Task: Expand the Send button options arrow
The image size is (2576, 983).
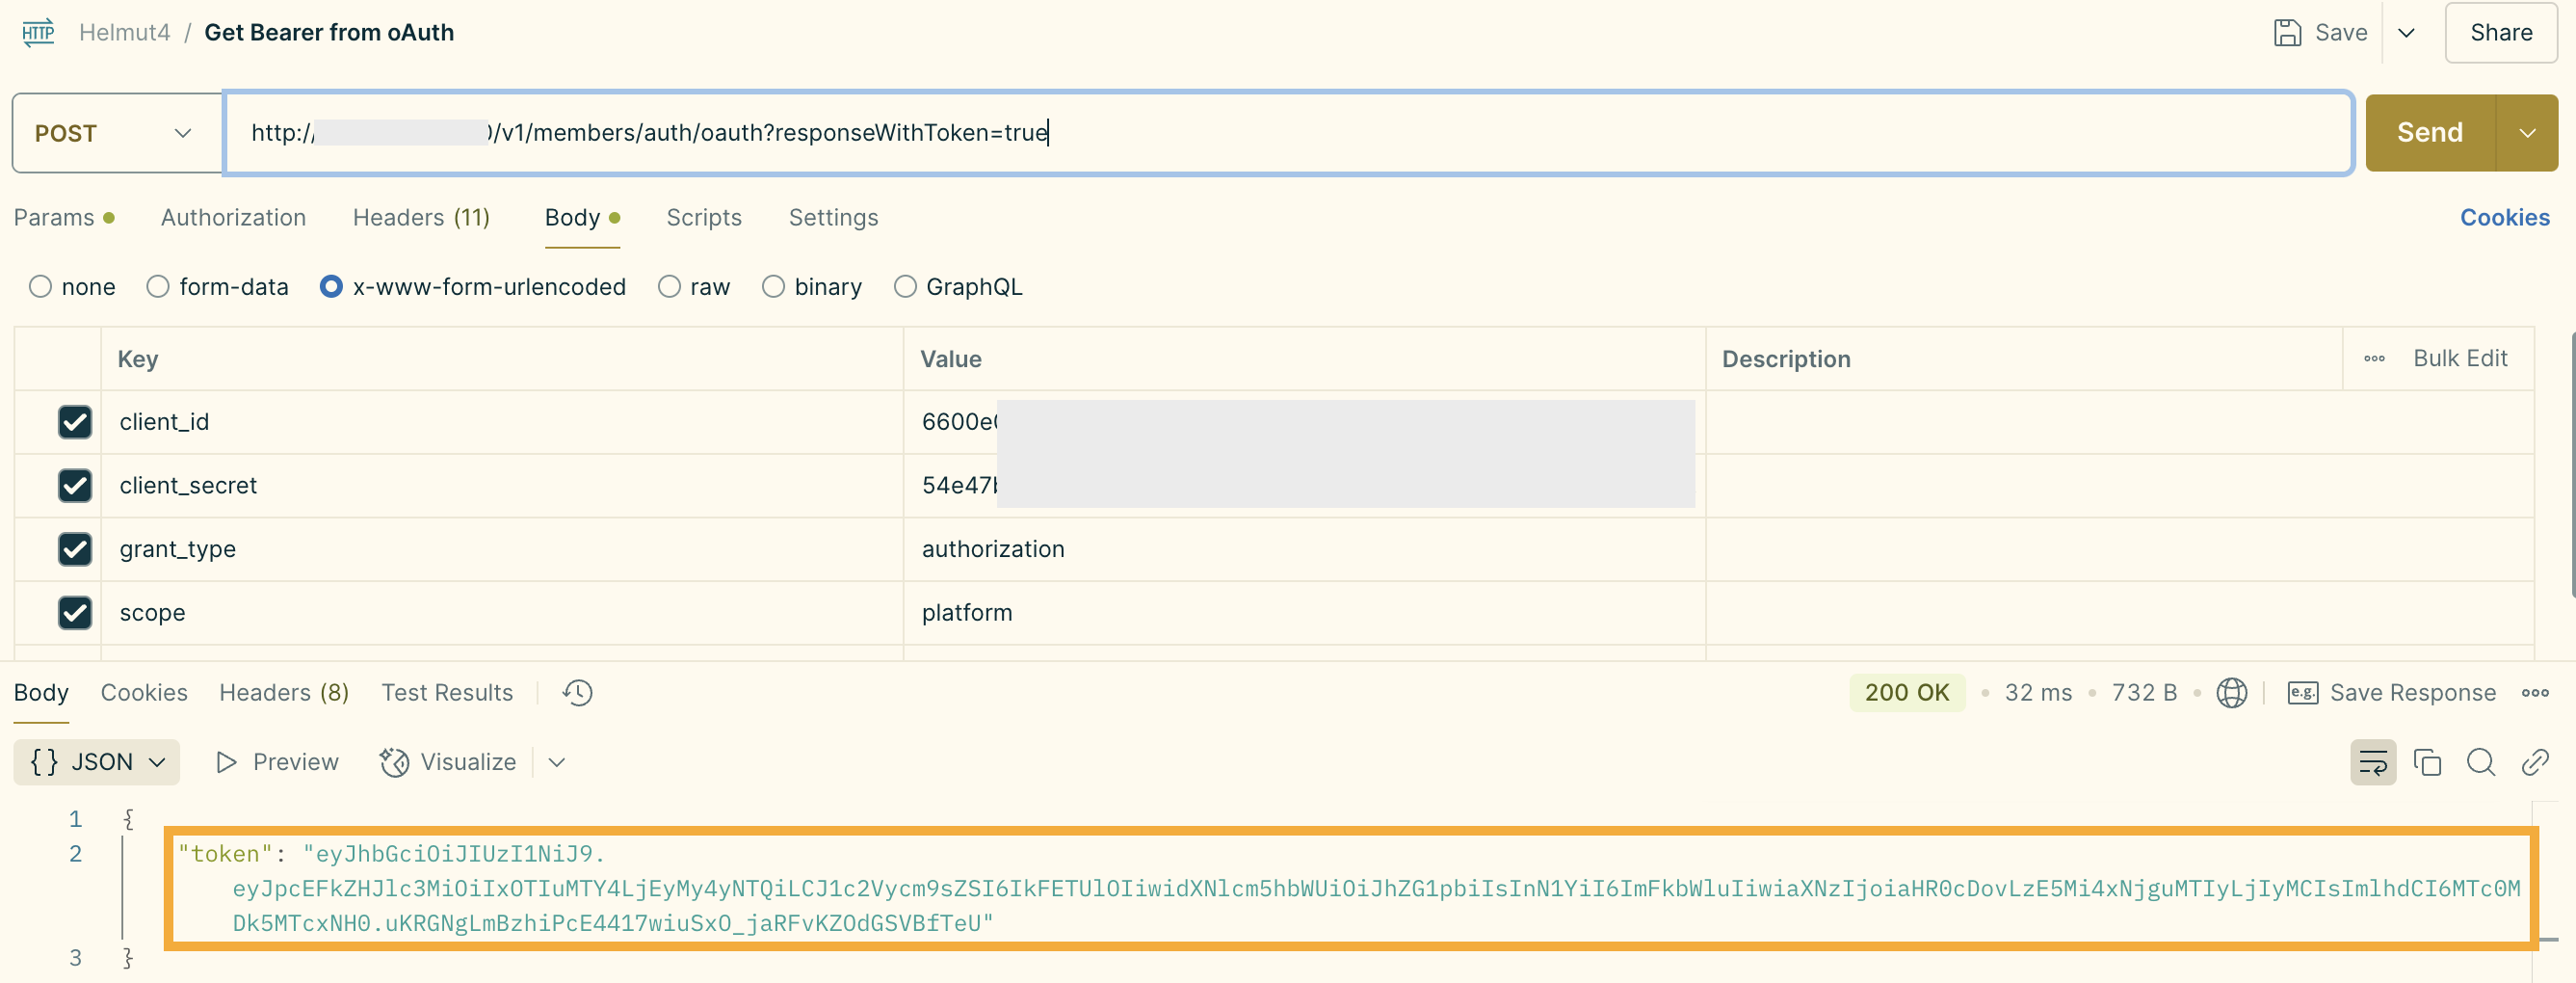Action: click(x=2527, y=133)
